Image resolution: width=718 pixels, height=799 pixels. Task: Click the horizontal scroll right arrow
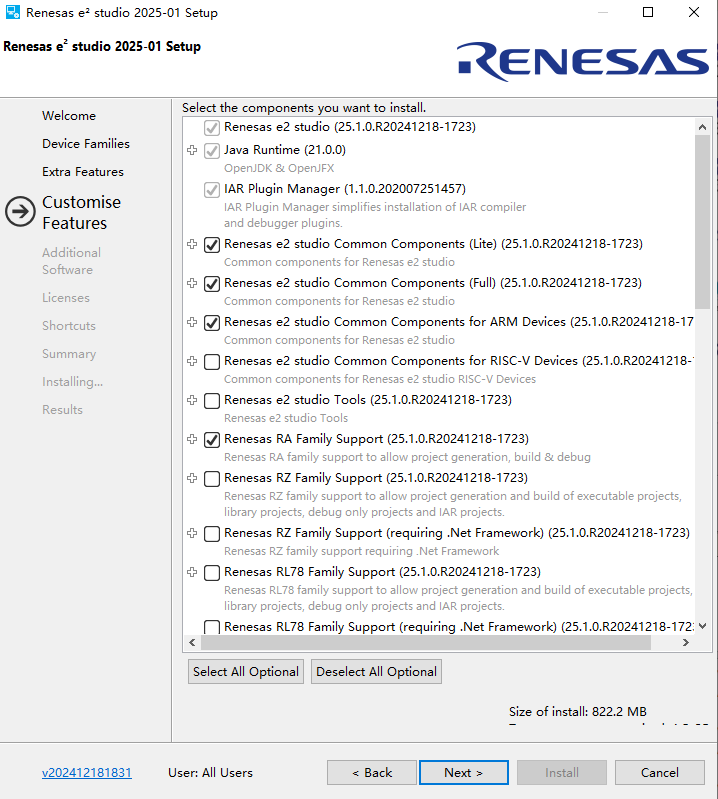click(686, 643)
